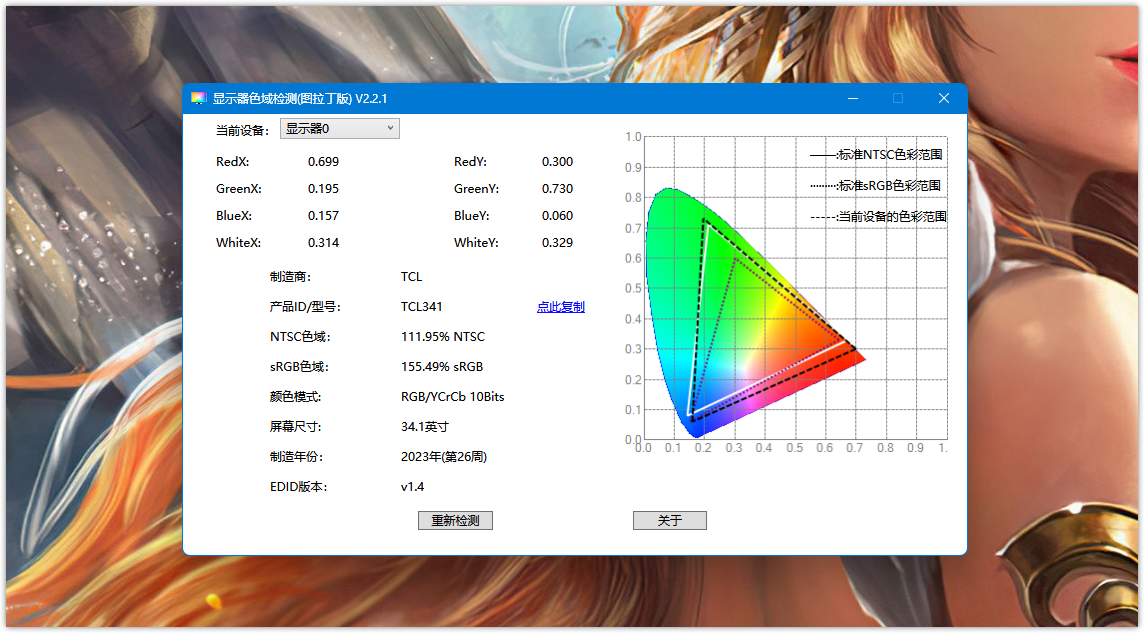1144x633 pixels.
Task: Click the app icon in the title bar
Action: pos(199,98)
